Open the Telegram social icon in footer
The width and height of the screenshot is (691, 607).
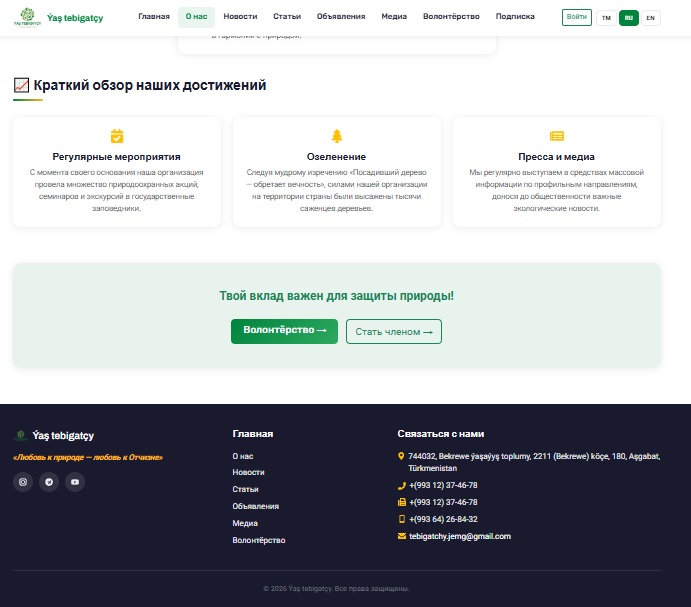click(49, 482)
